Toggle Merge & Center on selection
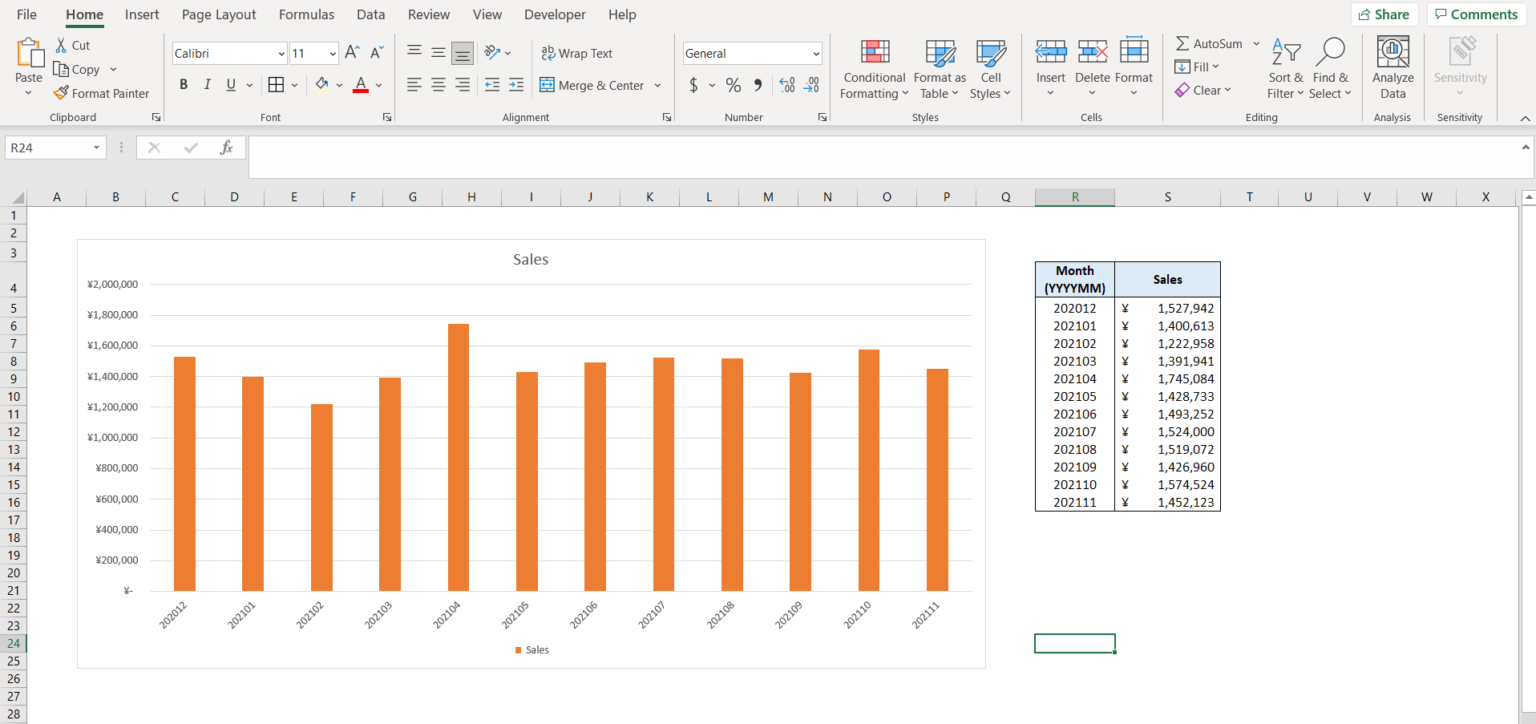 (x=593, y=85)
